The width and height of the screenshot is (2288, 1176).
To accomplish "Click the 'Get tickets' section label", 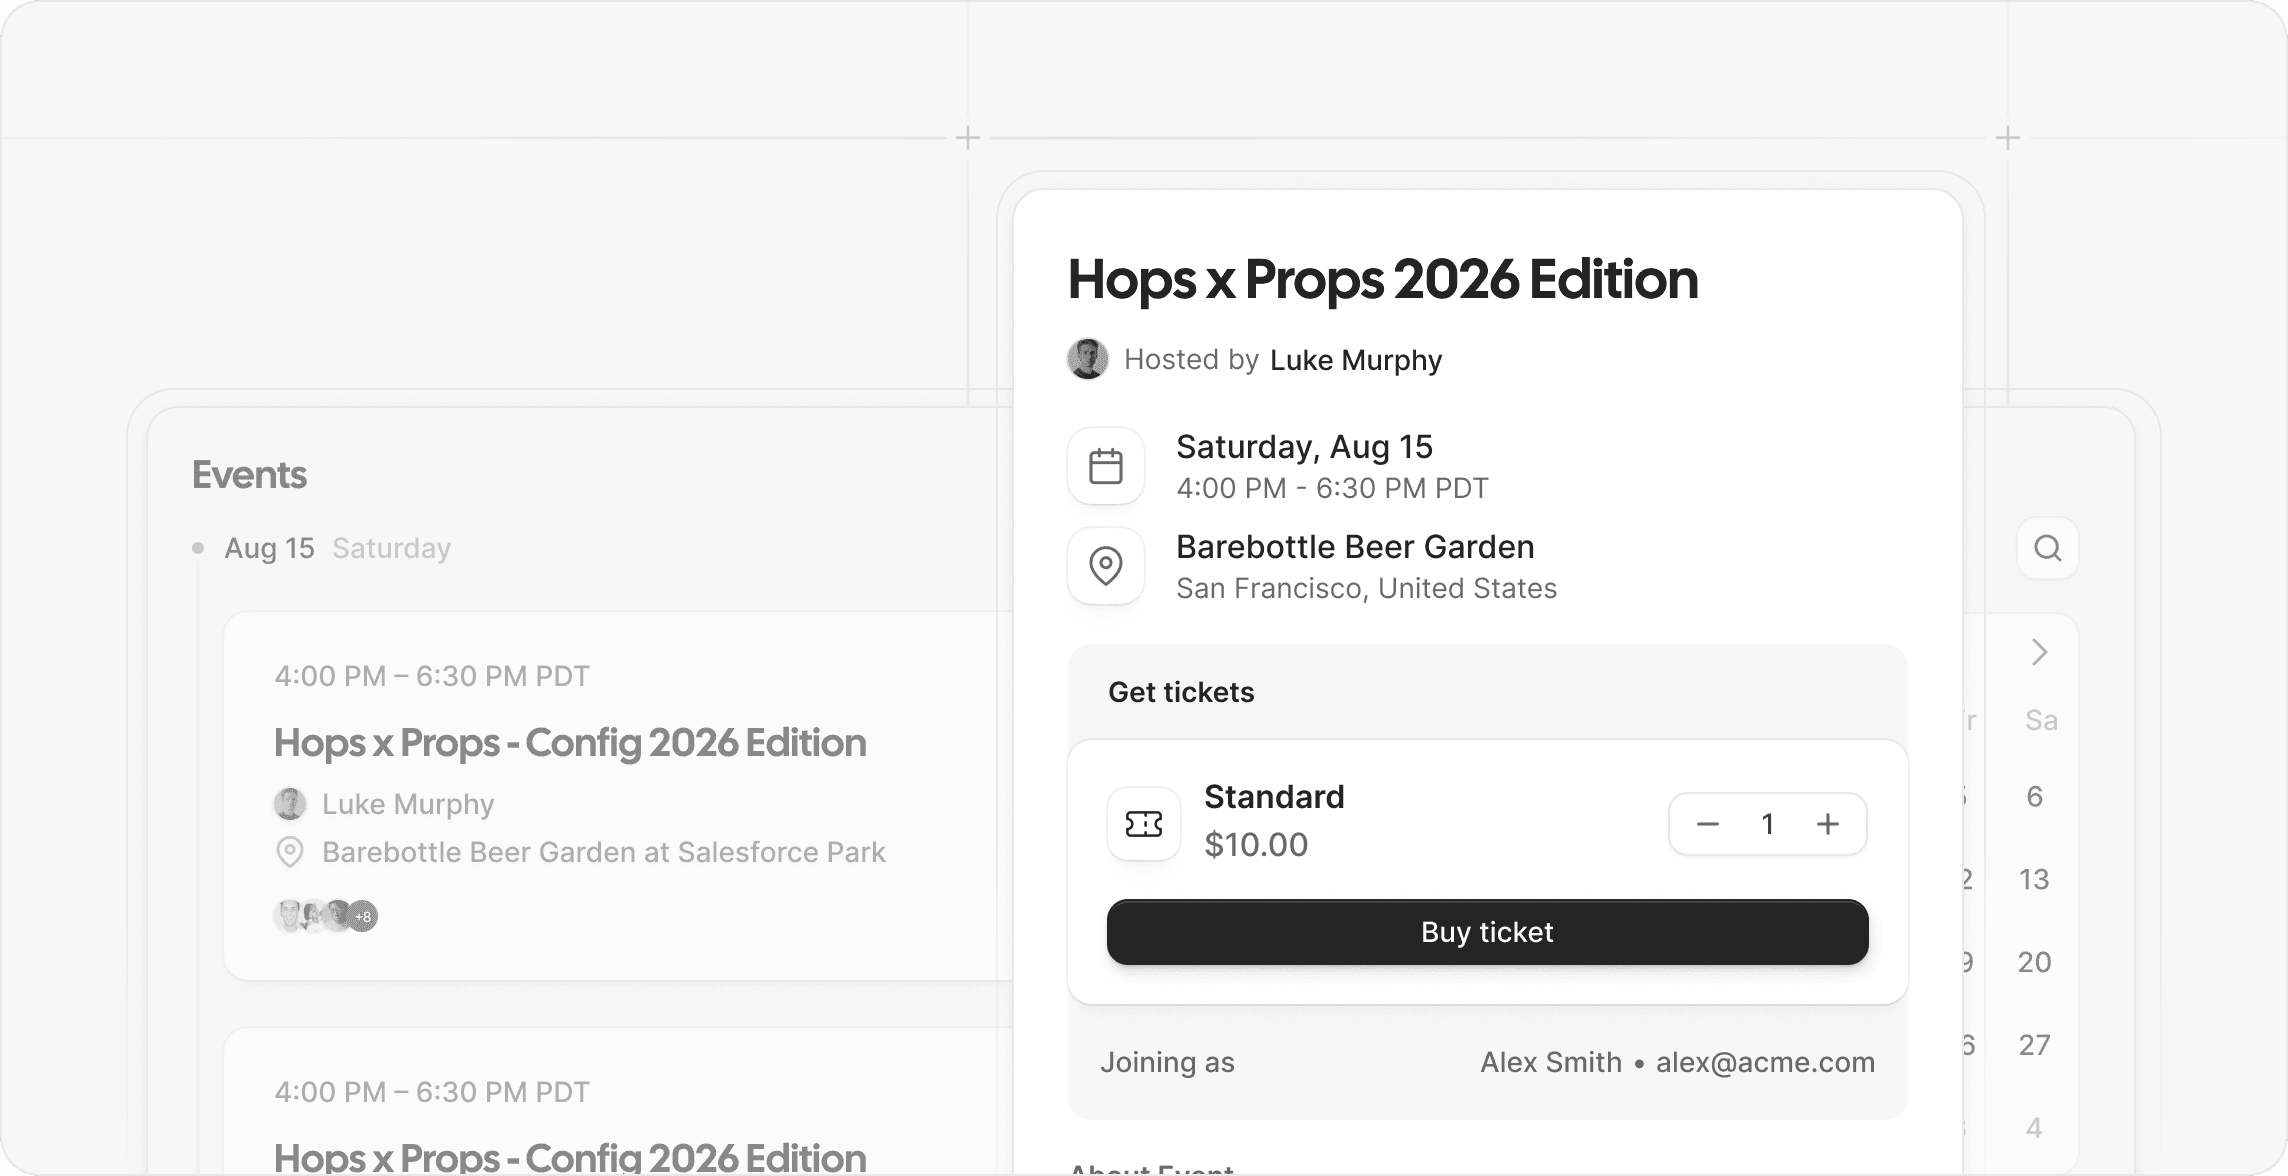I will click(1181, 692).
